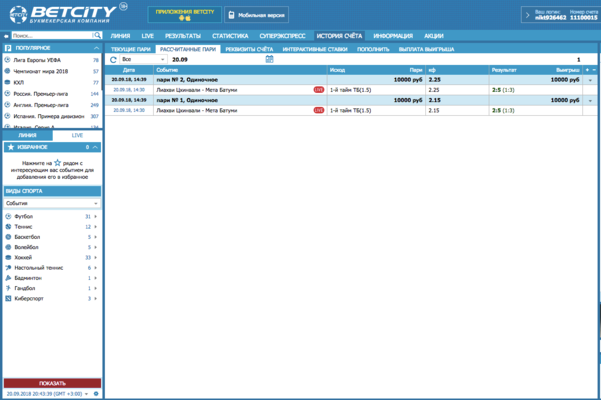Click the Tennis sport icon

pos(9,227)
